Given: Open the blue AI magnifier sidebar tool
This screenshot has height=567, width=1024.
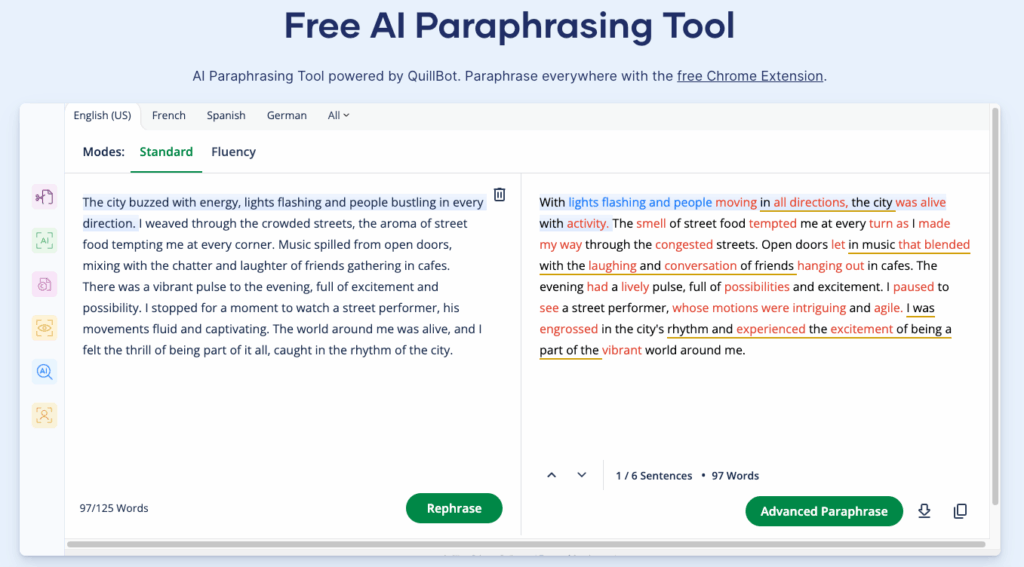Looking at the screenshot, I should (44, 372).
